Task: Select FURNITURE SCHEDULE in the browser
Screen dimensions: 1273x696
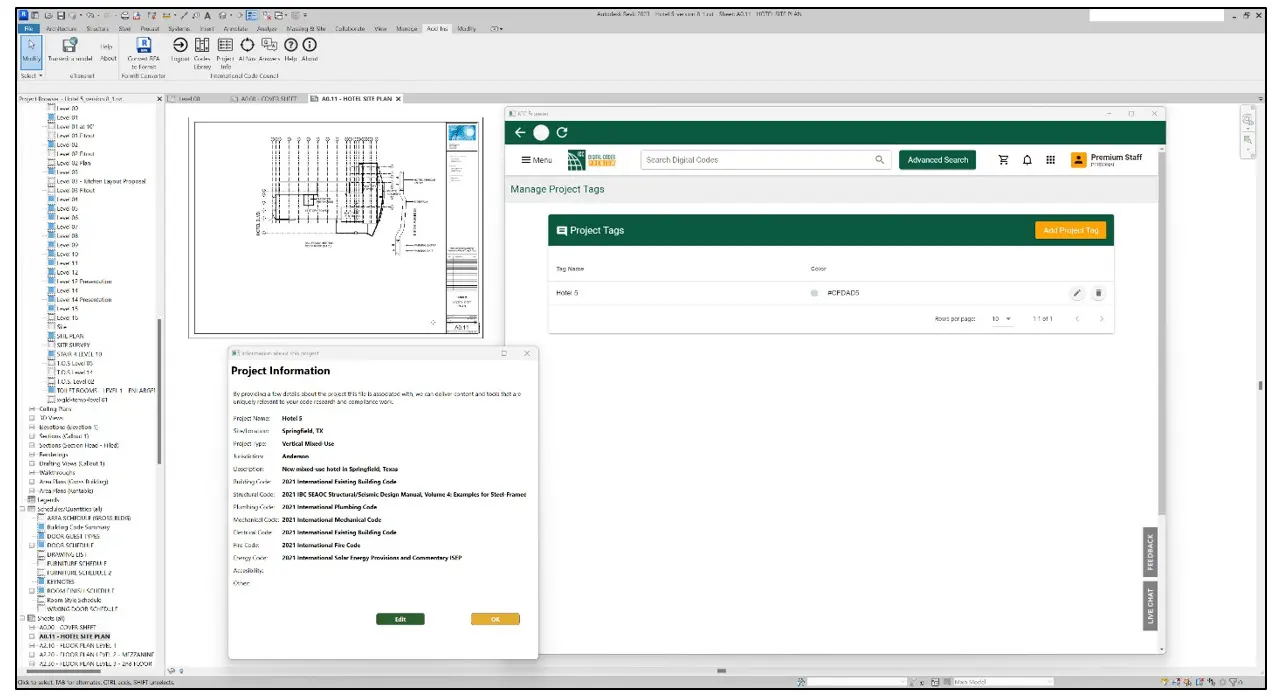Action: [x=77, y=563]
